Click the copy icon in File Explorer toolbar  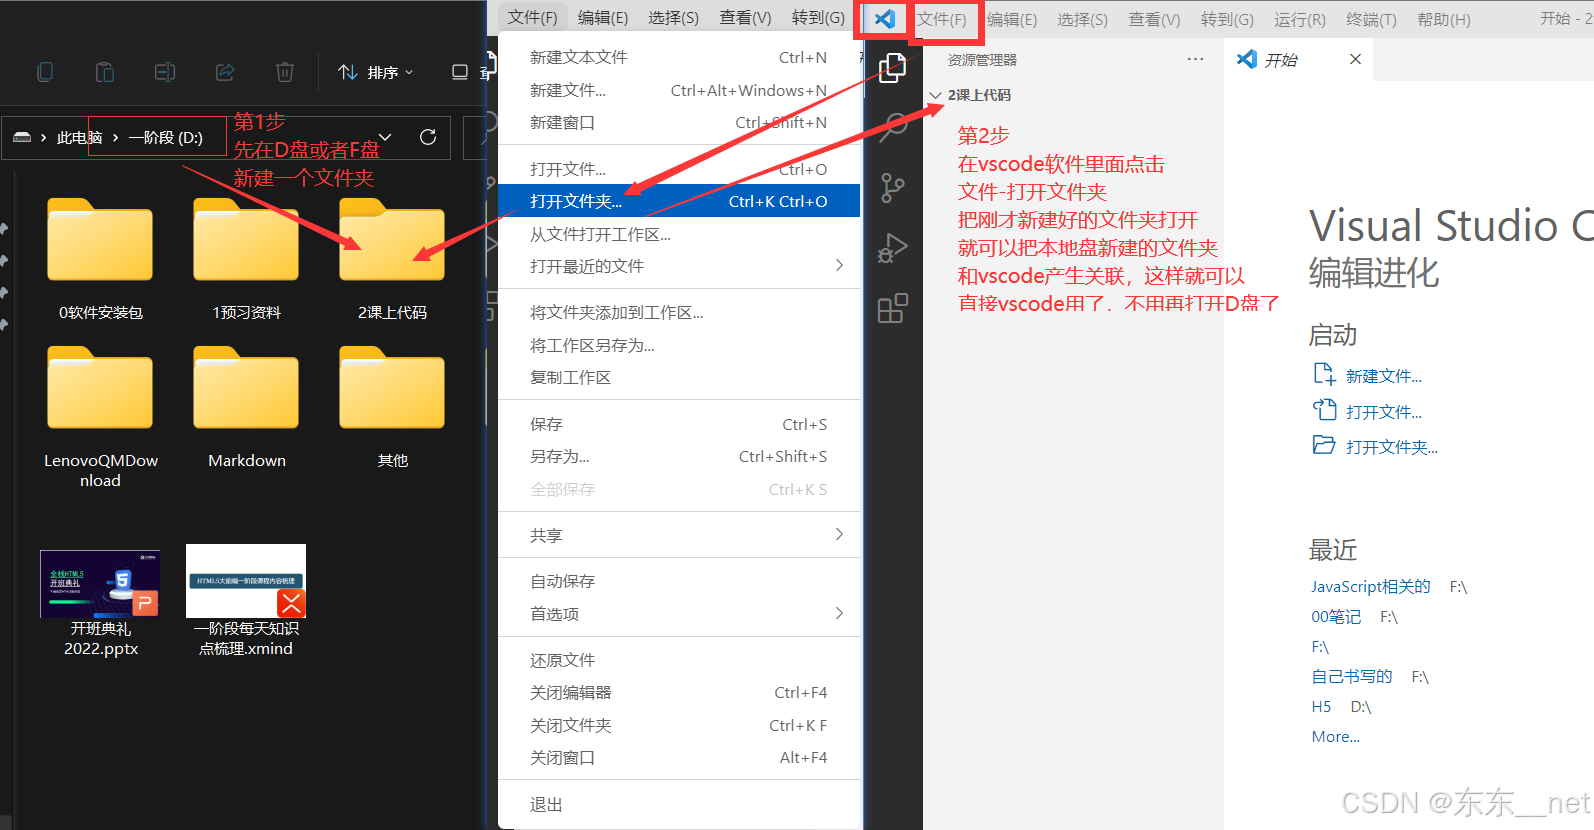coord(45,72)
